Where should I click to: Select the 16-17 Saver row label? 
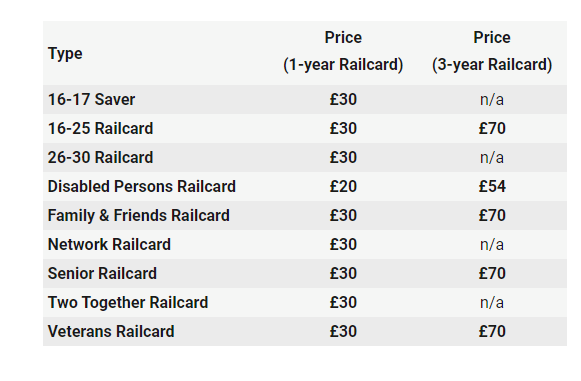[91, 100]
